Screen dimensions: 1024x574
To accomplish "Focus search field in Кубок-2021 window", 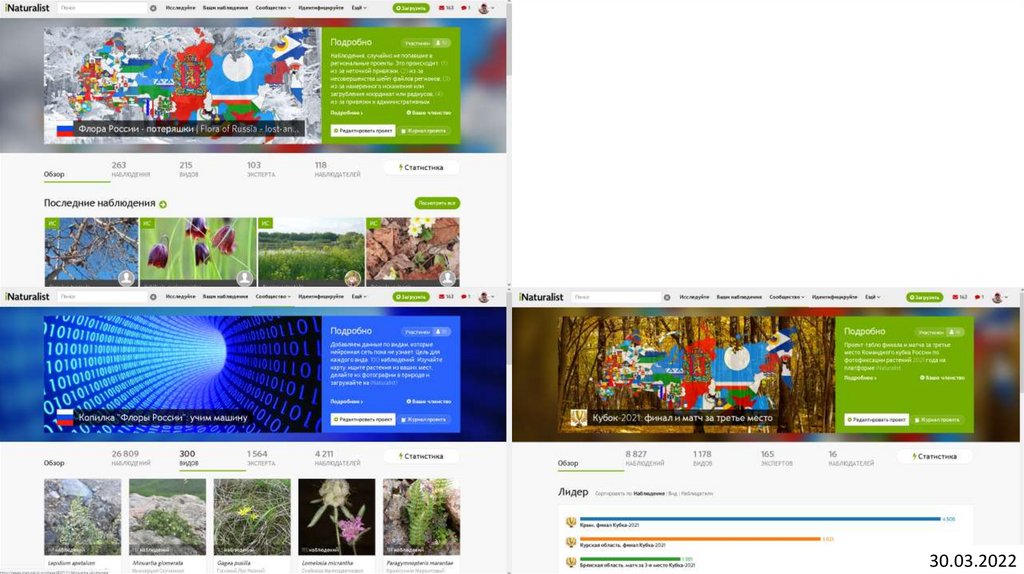I will [616, 296].
